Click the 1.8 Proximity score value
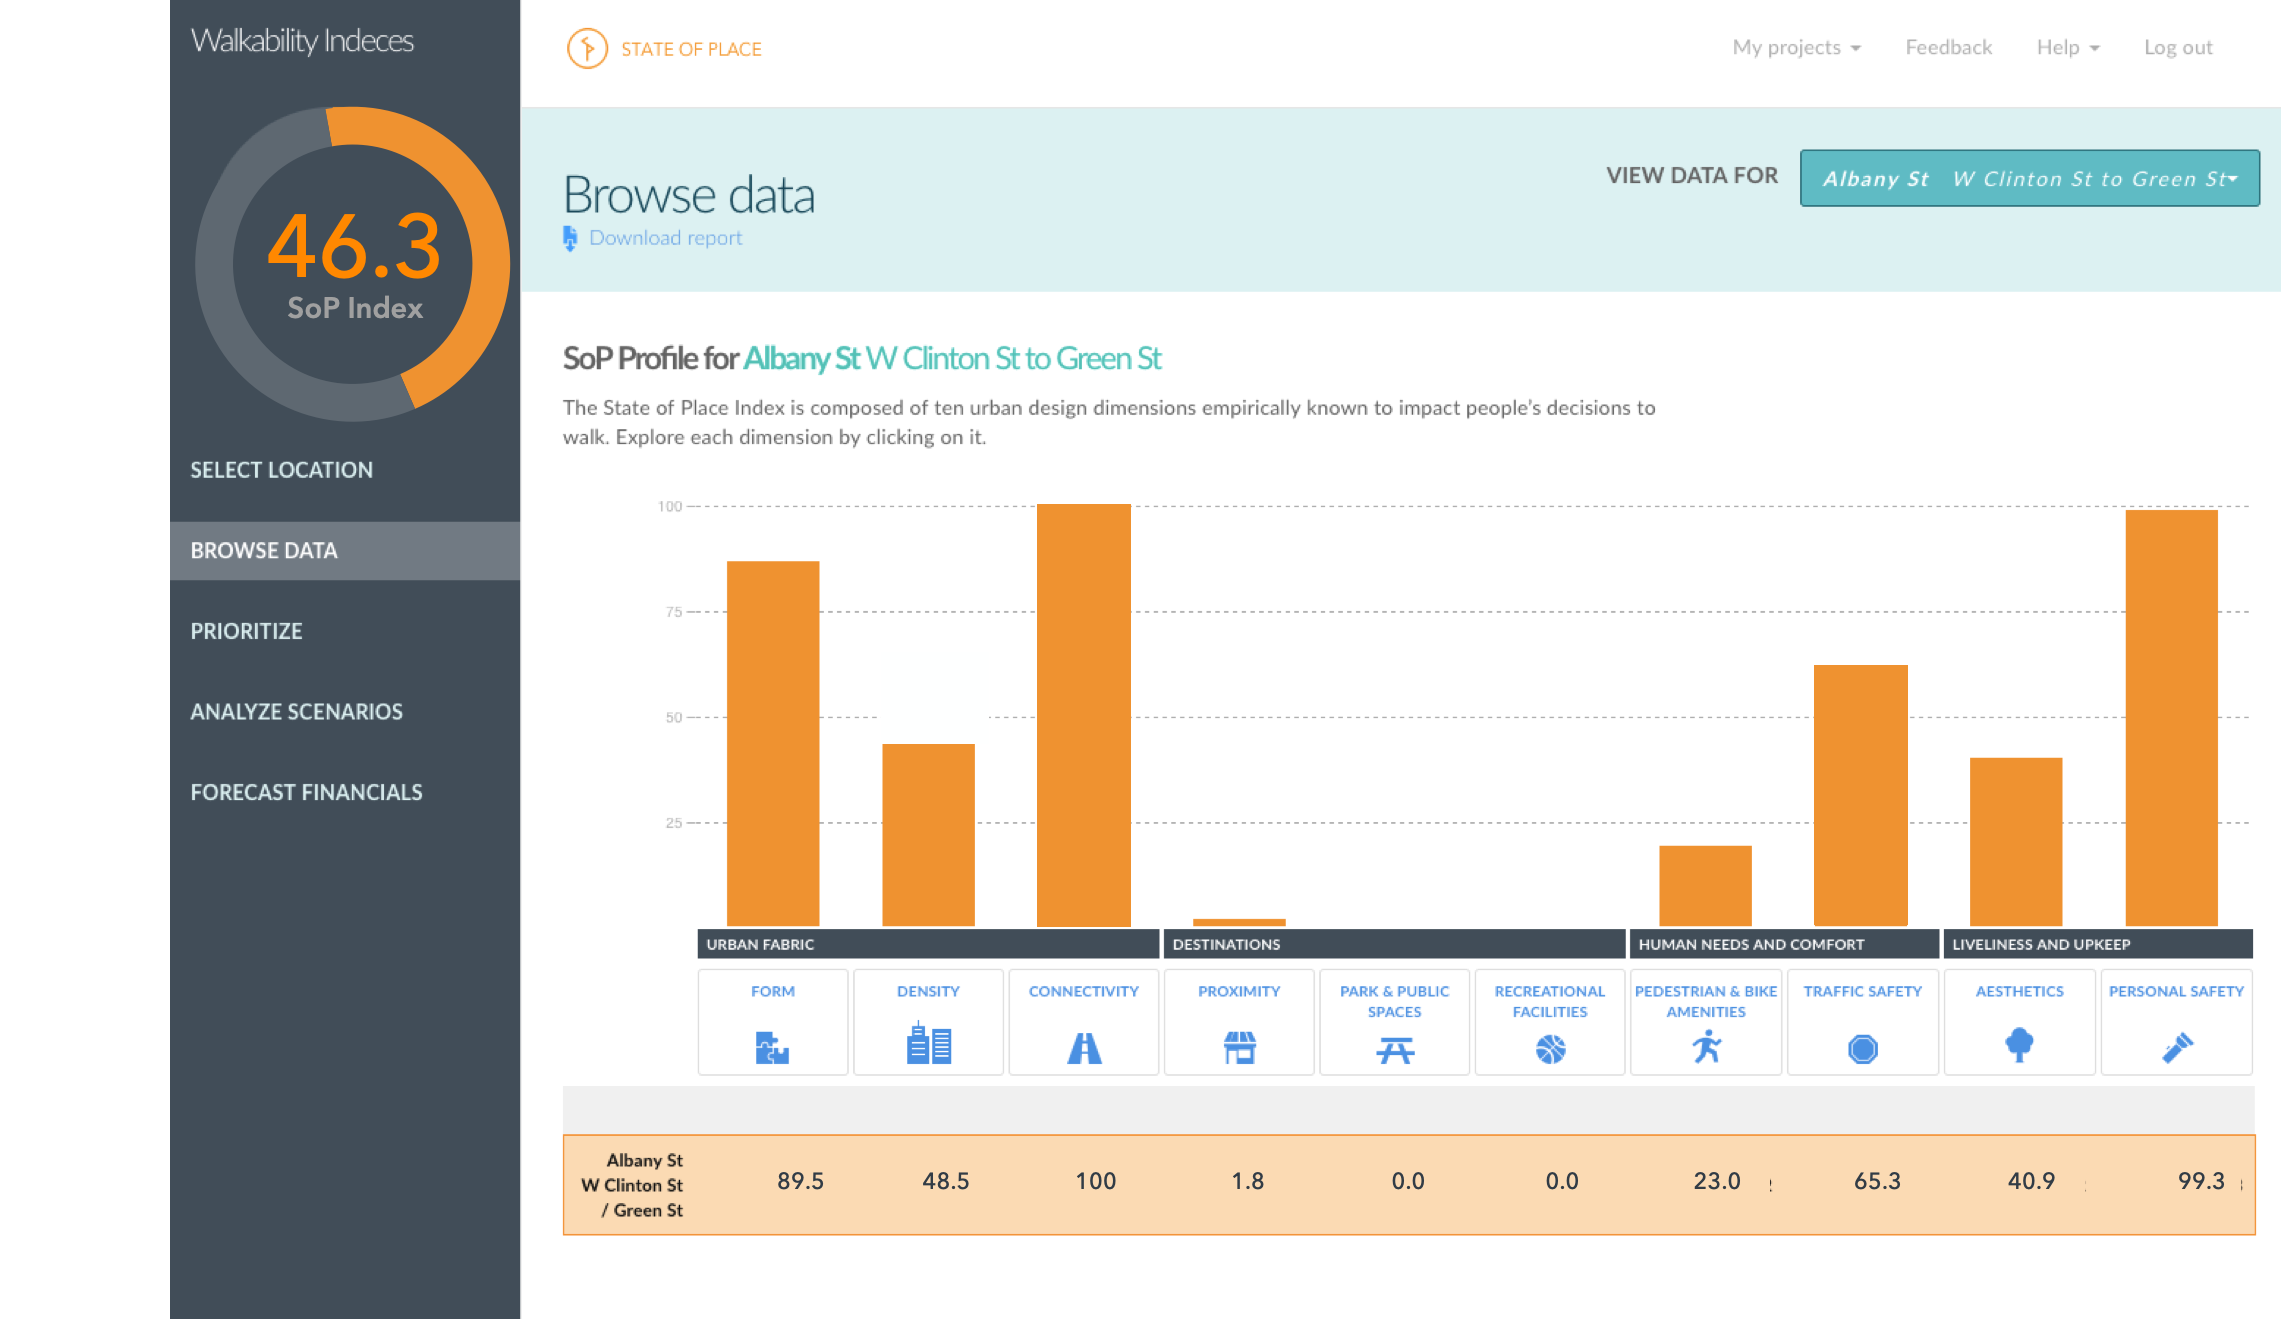 pyautogui.click(x=1248, y=1181)
